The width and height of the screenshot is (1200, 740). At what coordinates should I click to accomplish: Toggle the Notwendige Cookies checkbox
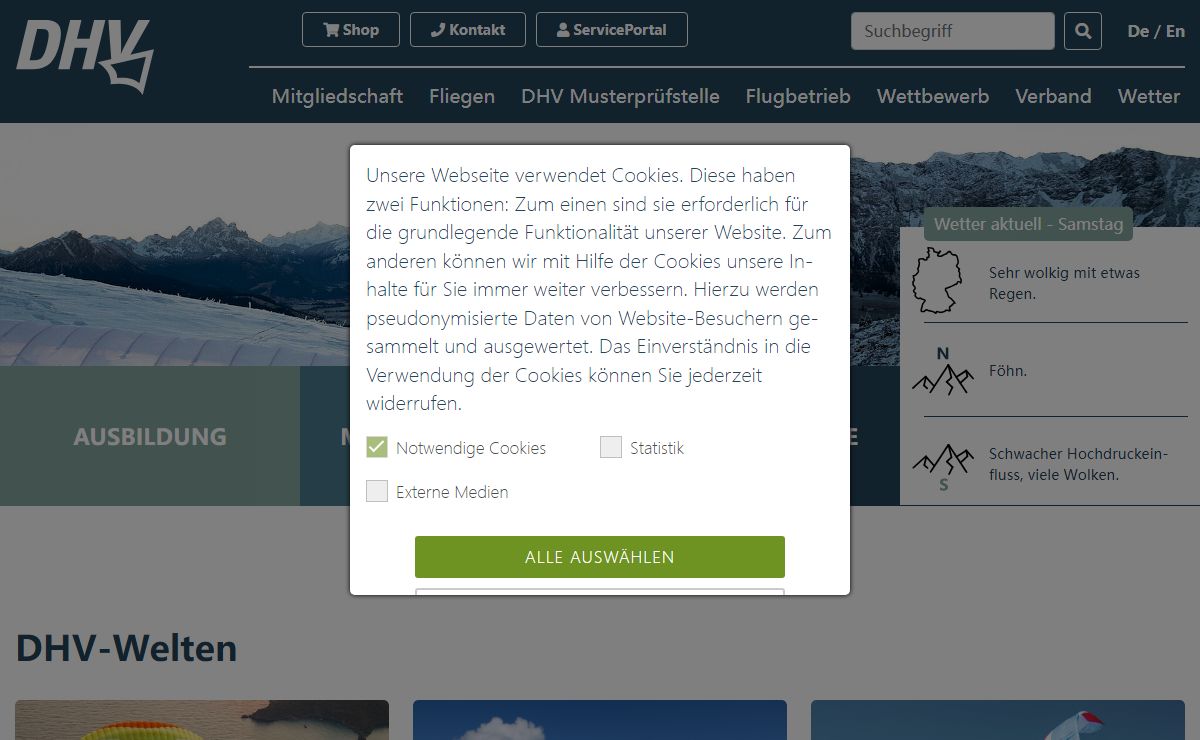[377, 447]
